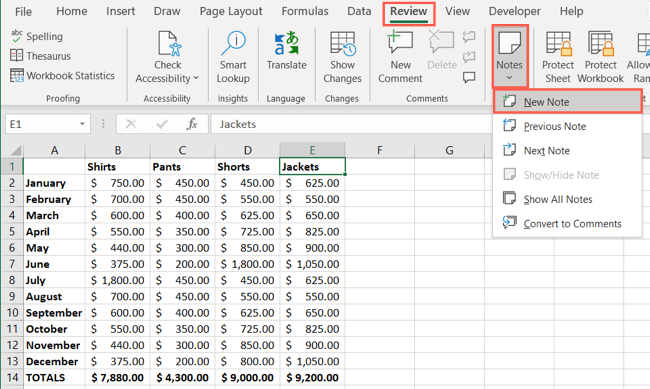
Task: Open the Notes dropdown button
Action: tap(509, 56)
